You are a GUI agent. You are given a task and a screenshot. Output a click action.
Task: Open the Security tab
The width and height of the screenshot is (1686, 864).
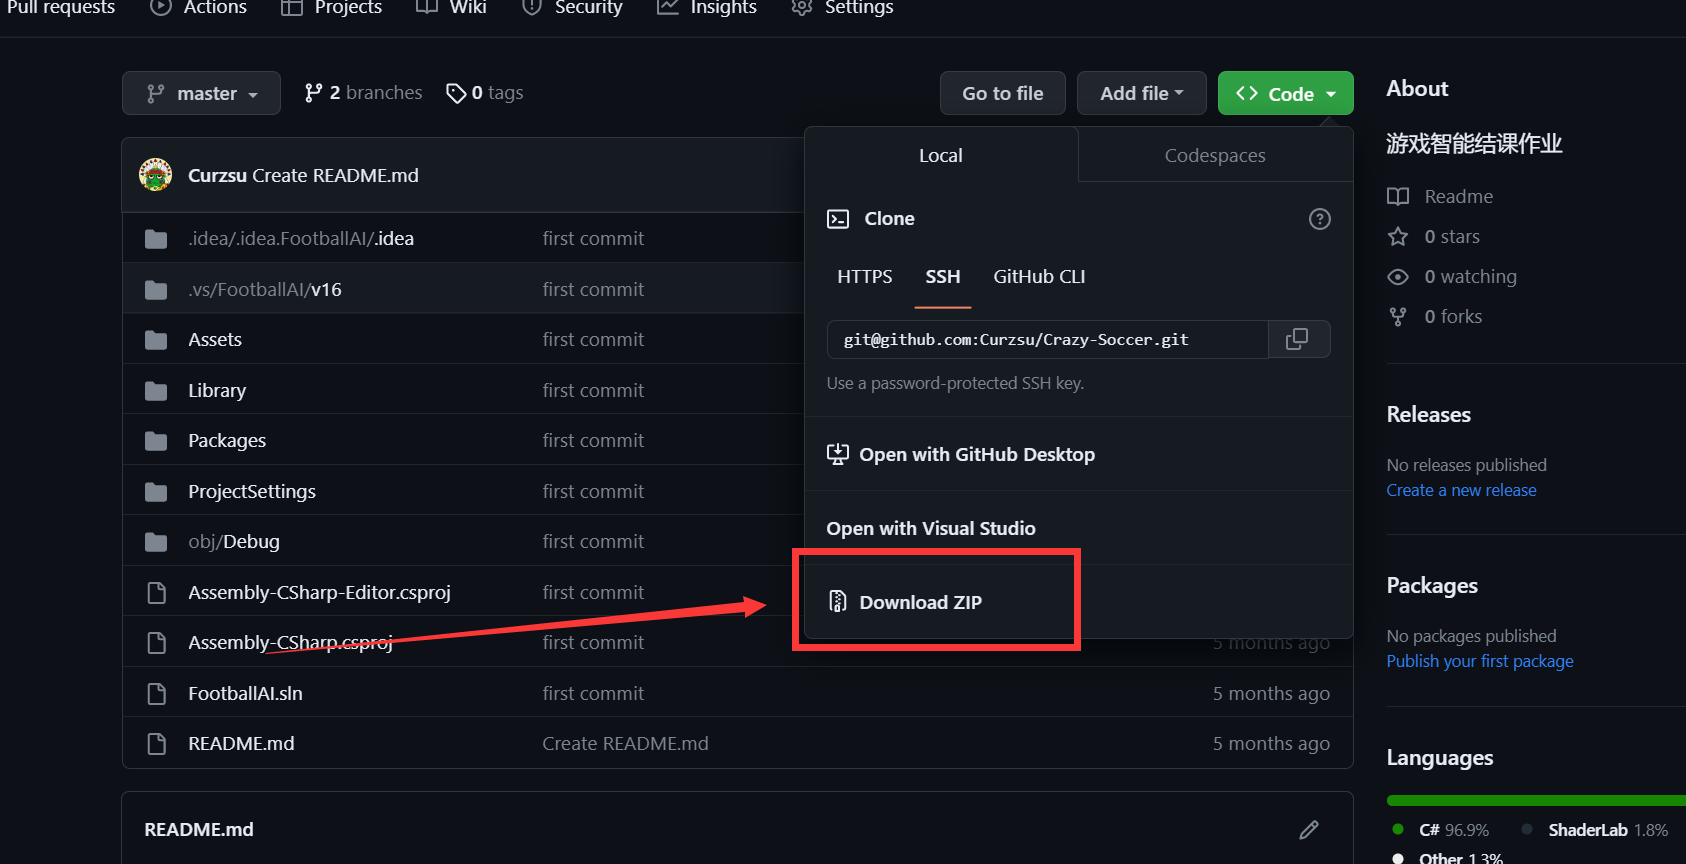(x=572, y=7)
